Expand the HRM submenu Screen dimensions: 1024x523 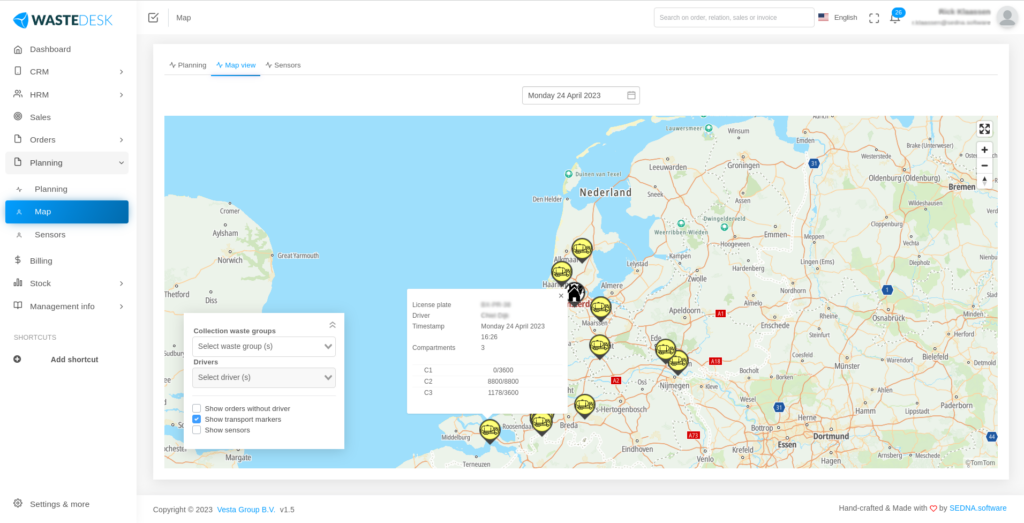(121, 95)
